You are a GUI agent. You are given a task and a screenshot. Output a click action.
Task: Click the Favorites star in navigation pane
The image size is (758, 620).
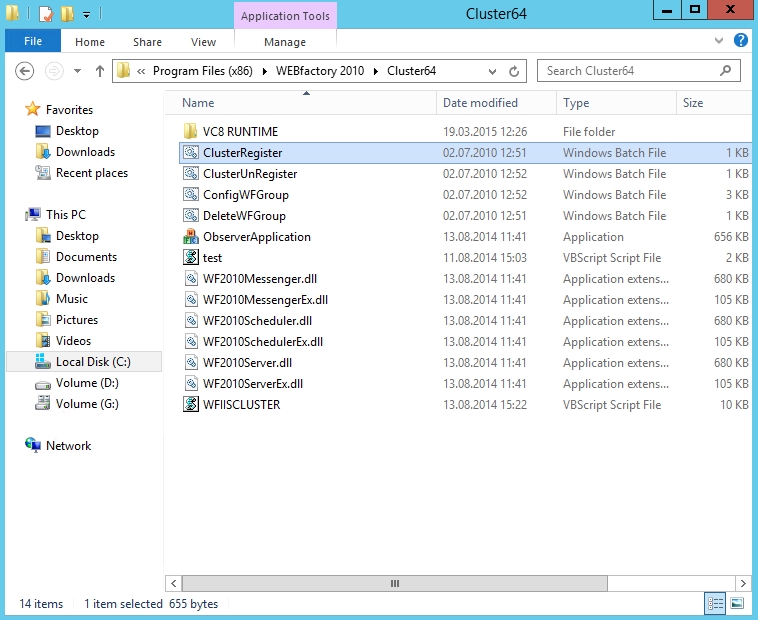pyautogui.click(x=32, y=109)
